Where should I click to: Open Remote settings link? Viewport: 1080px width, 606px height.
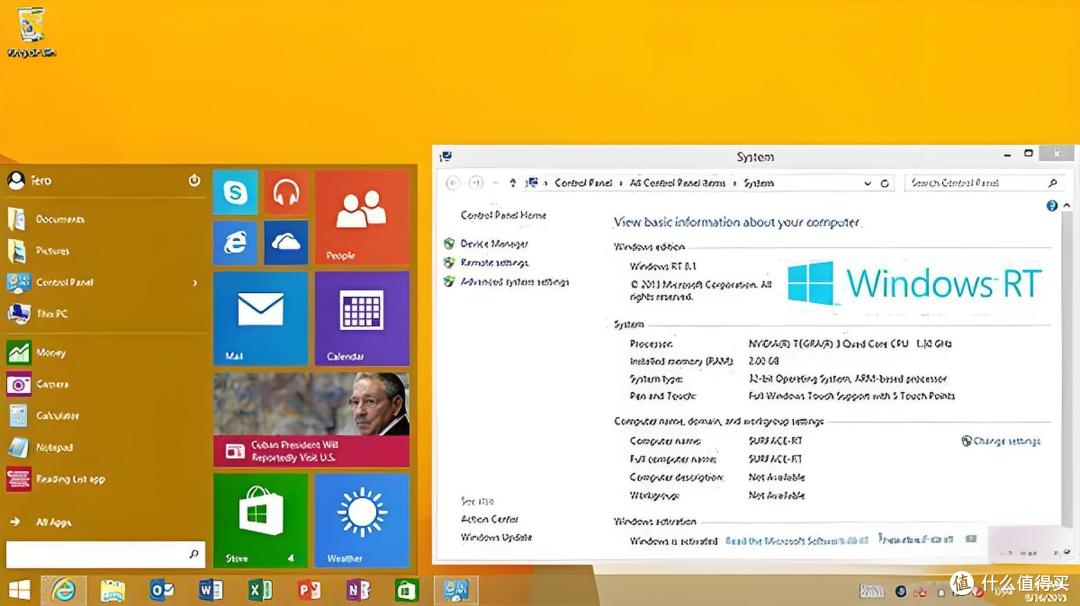tap(494, 262)
